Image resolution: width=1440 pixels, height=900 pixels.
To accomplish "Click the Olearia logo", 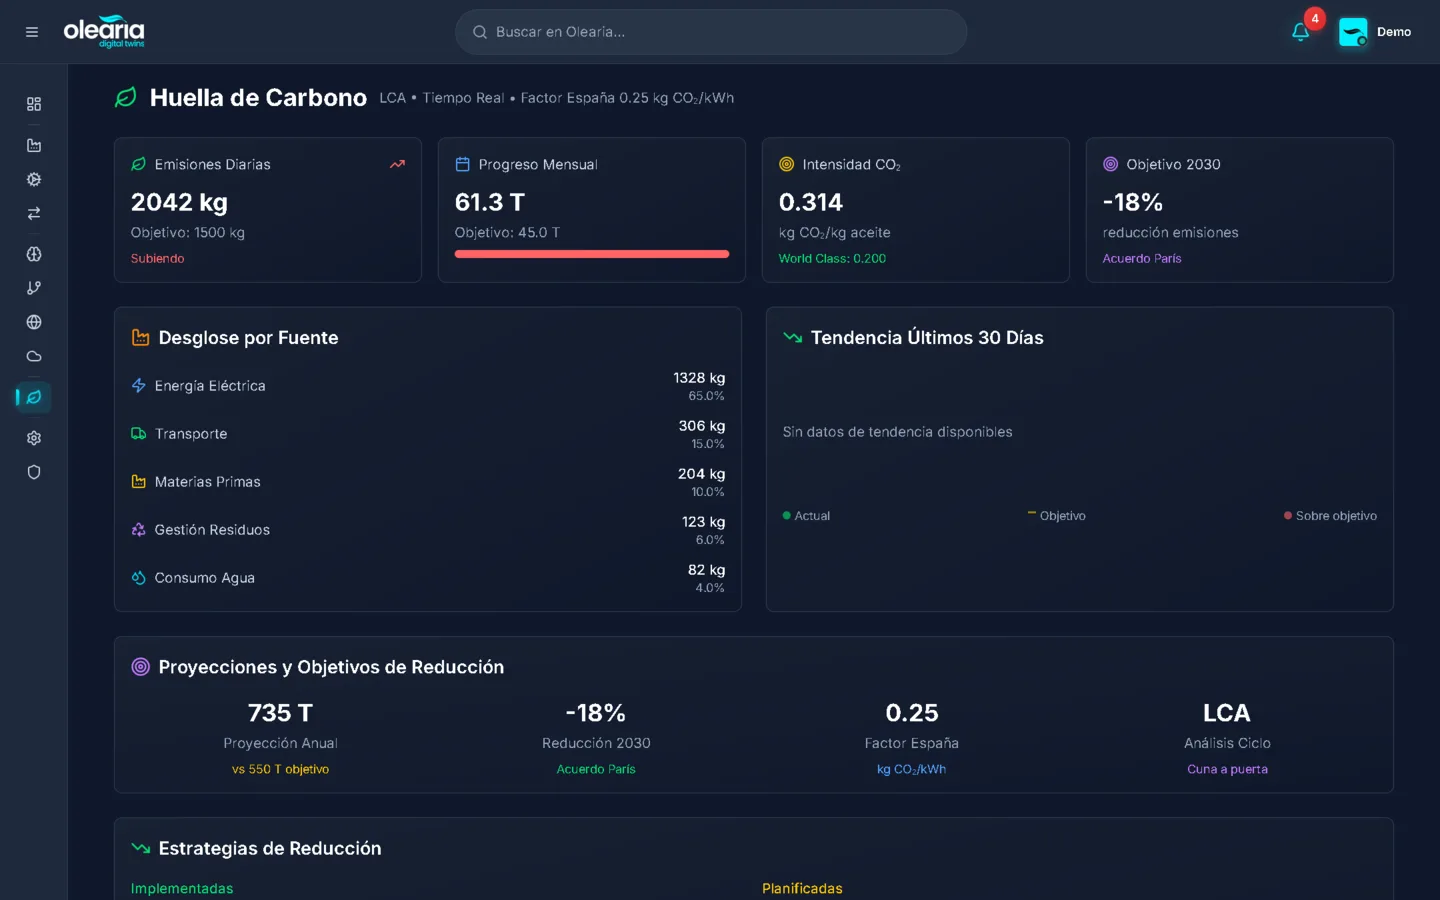I will pos(104,32).
